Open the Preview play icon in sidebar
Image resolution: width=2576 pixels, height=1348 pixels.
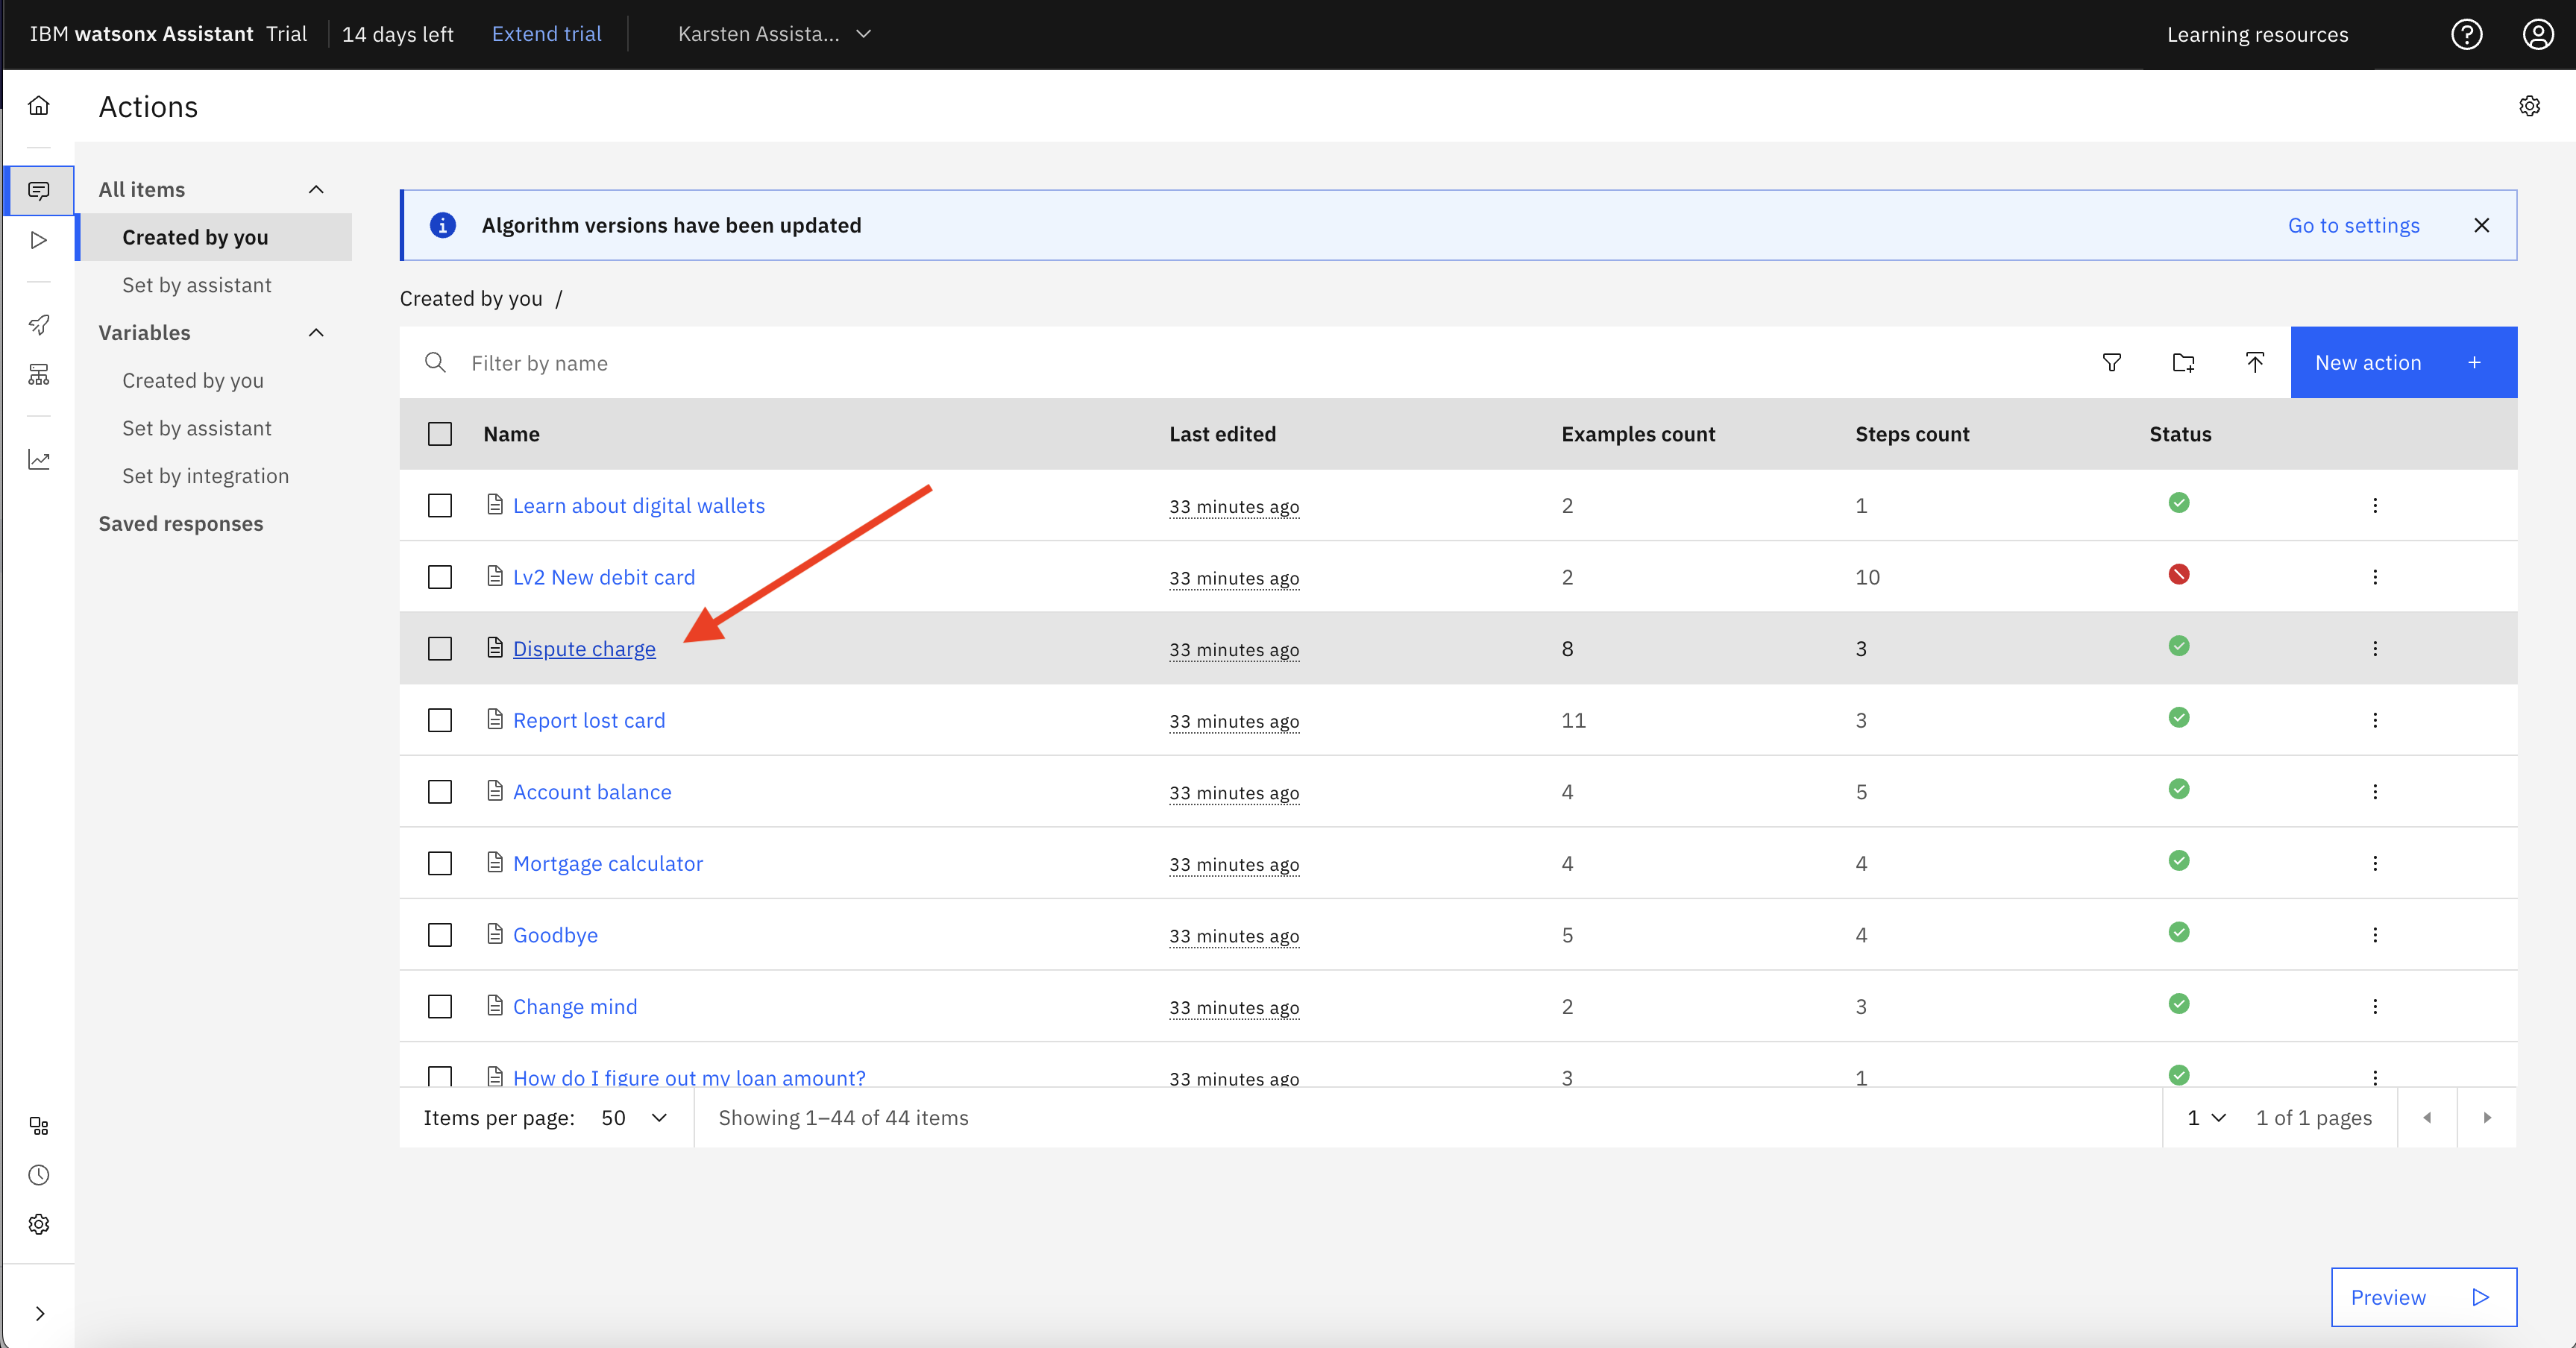click(39, 240)
